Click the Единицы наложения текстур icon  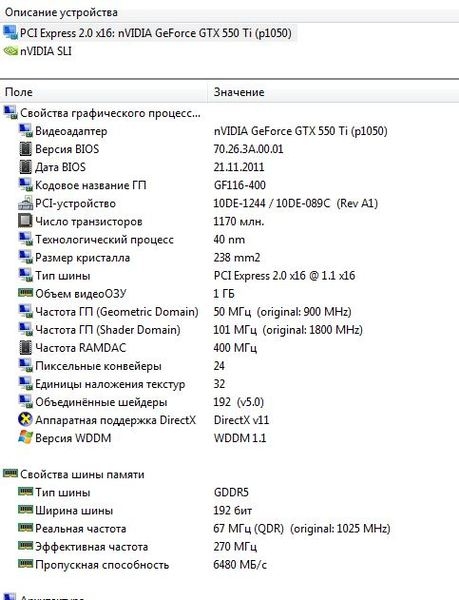coord(26,384)
